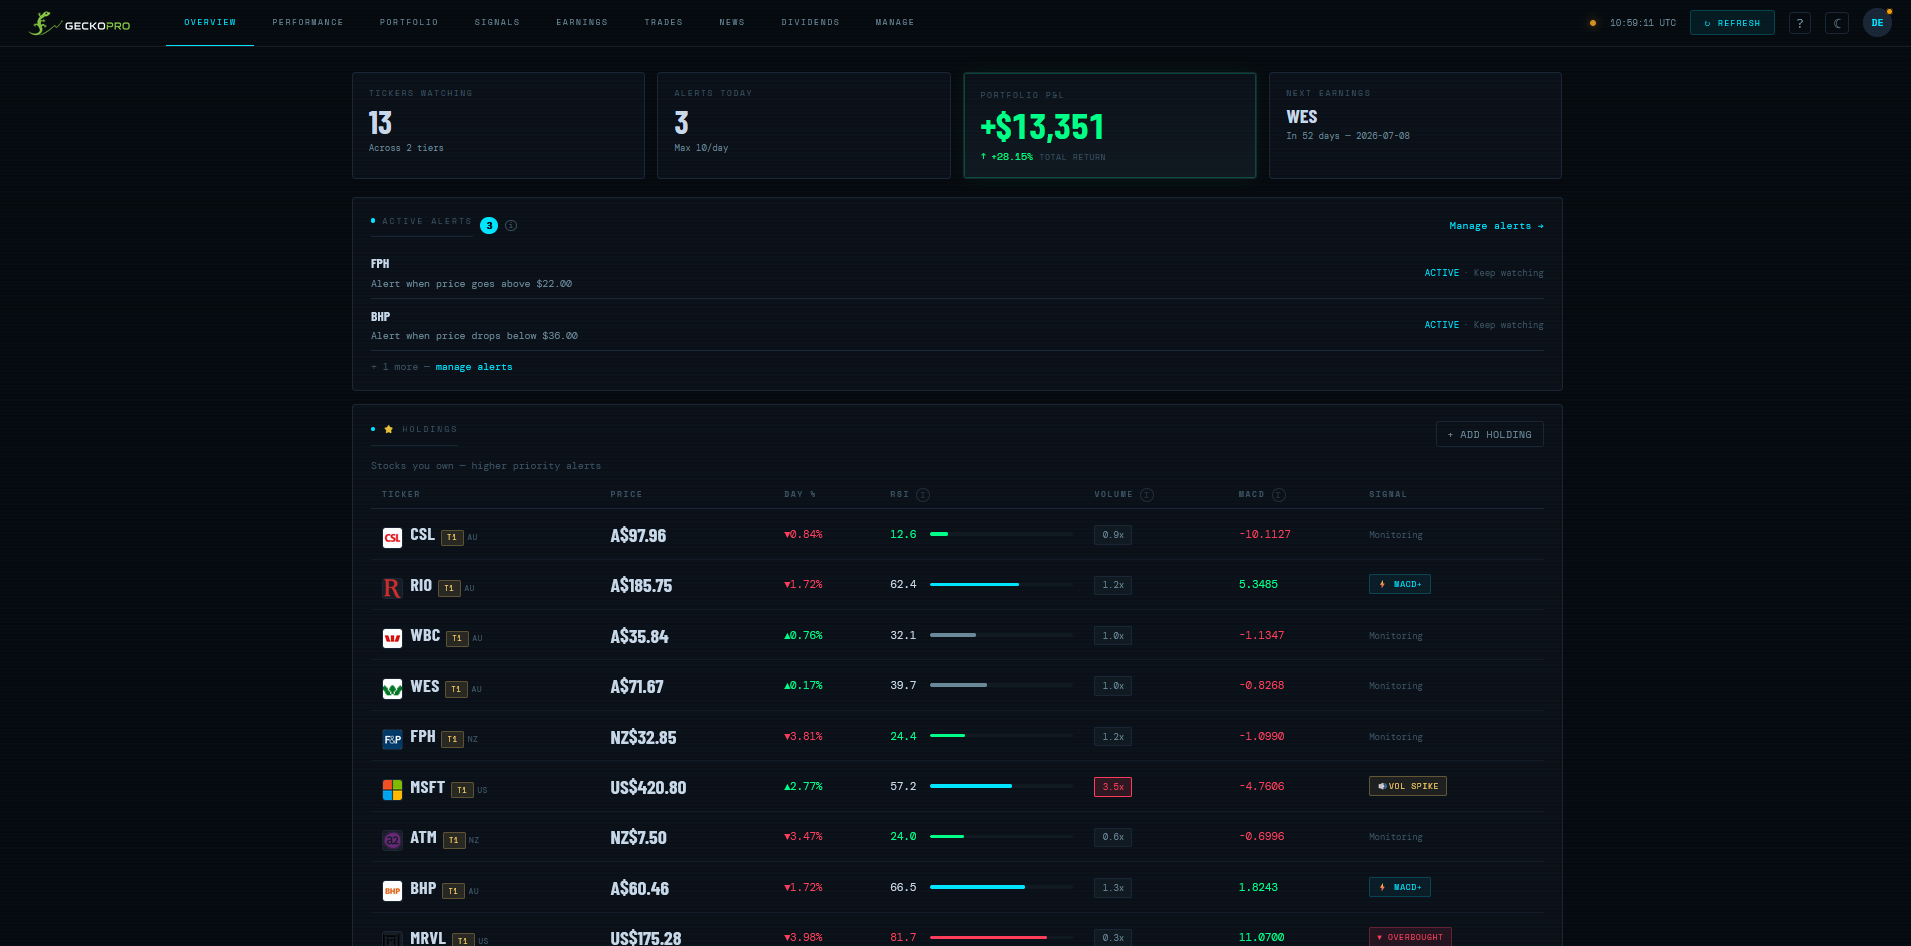
Task: Click the RIO RSI bar
Action: pyautogui.click(x=1002, y=584)
